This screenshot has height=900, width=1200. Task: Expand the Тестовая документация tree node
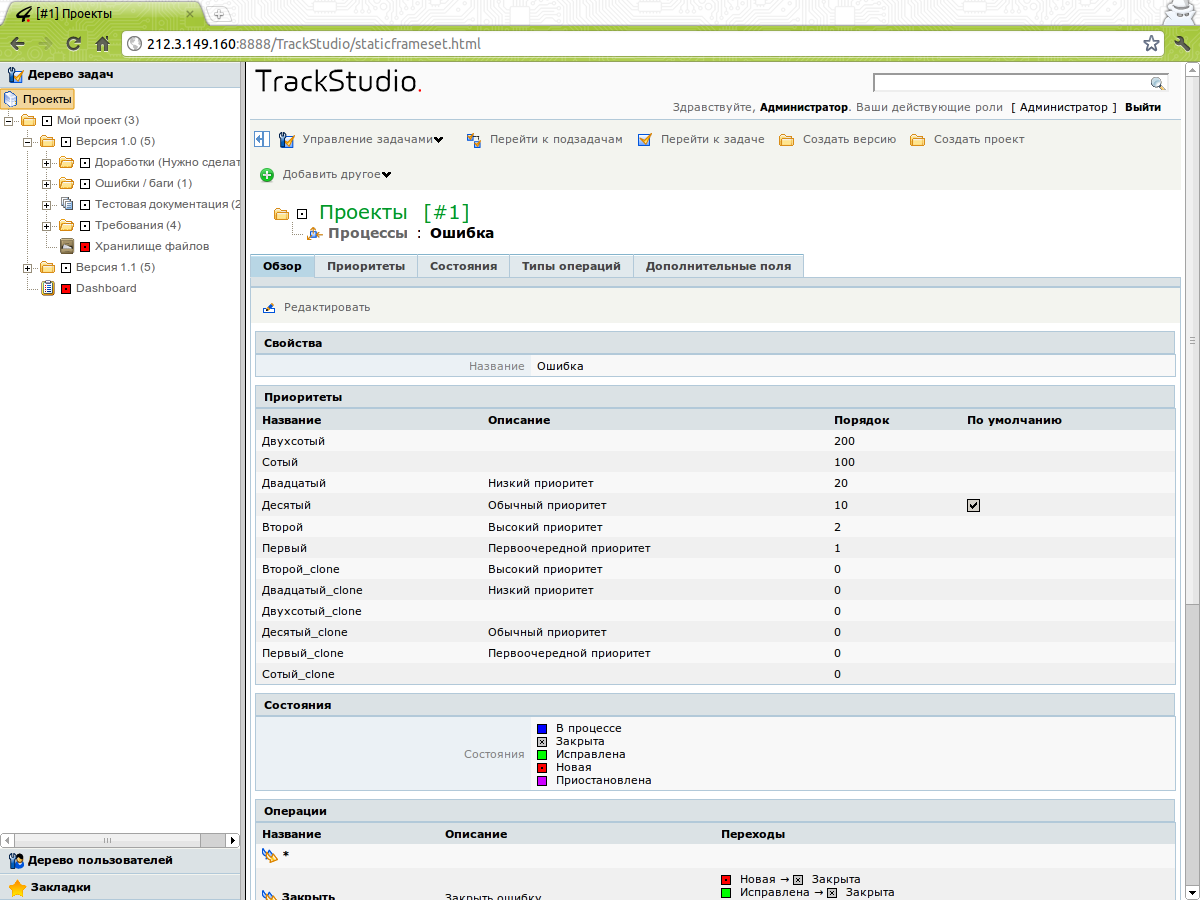coord(46,204)
